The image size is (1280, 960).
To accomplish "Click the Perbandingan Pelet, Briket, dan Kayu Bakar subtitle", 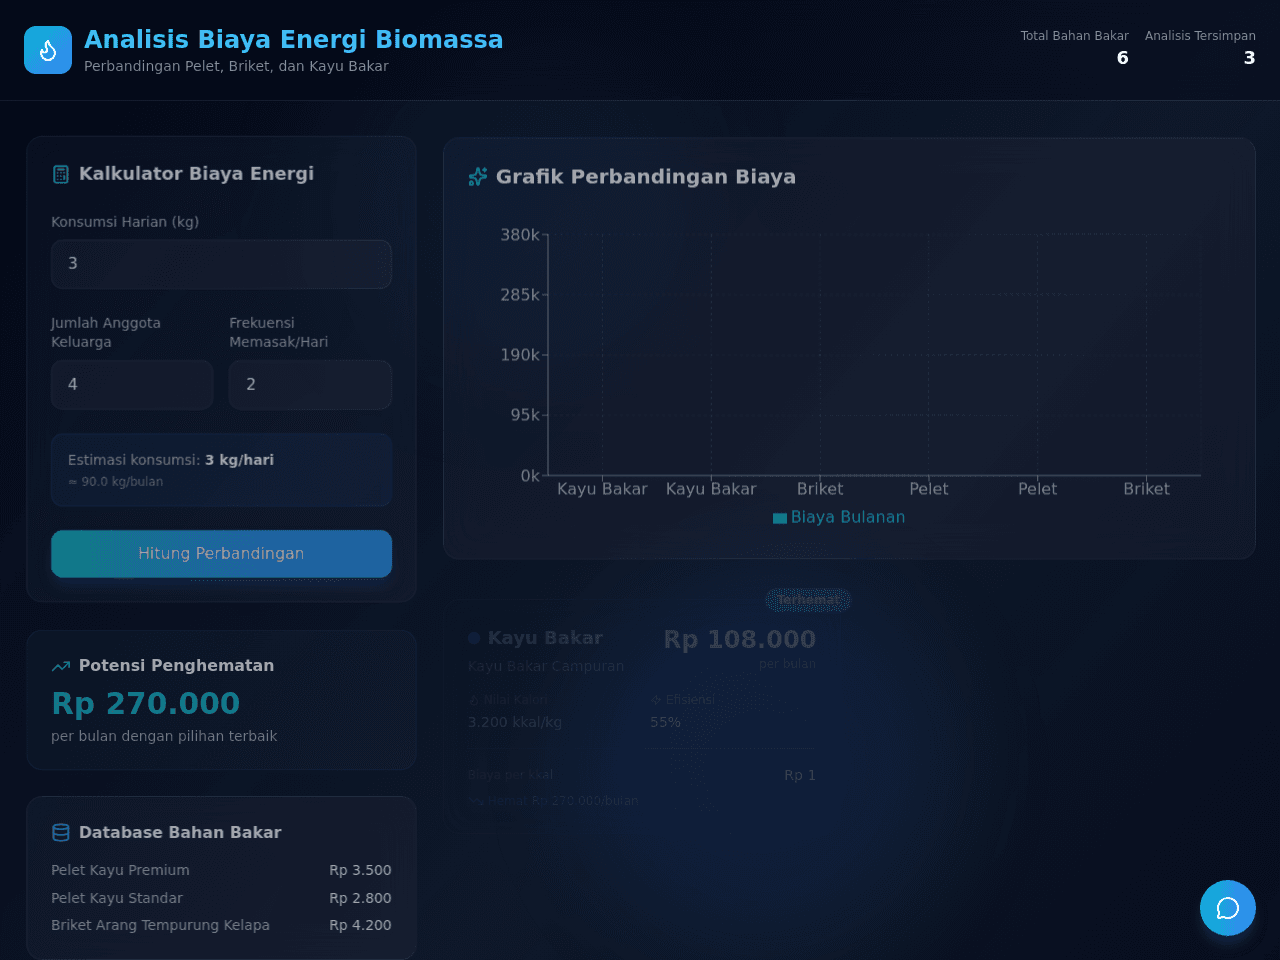I will coord(236,66).
